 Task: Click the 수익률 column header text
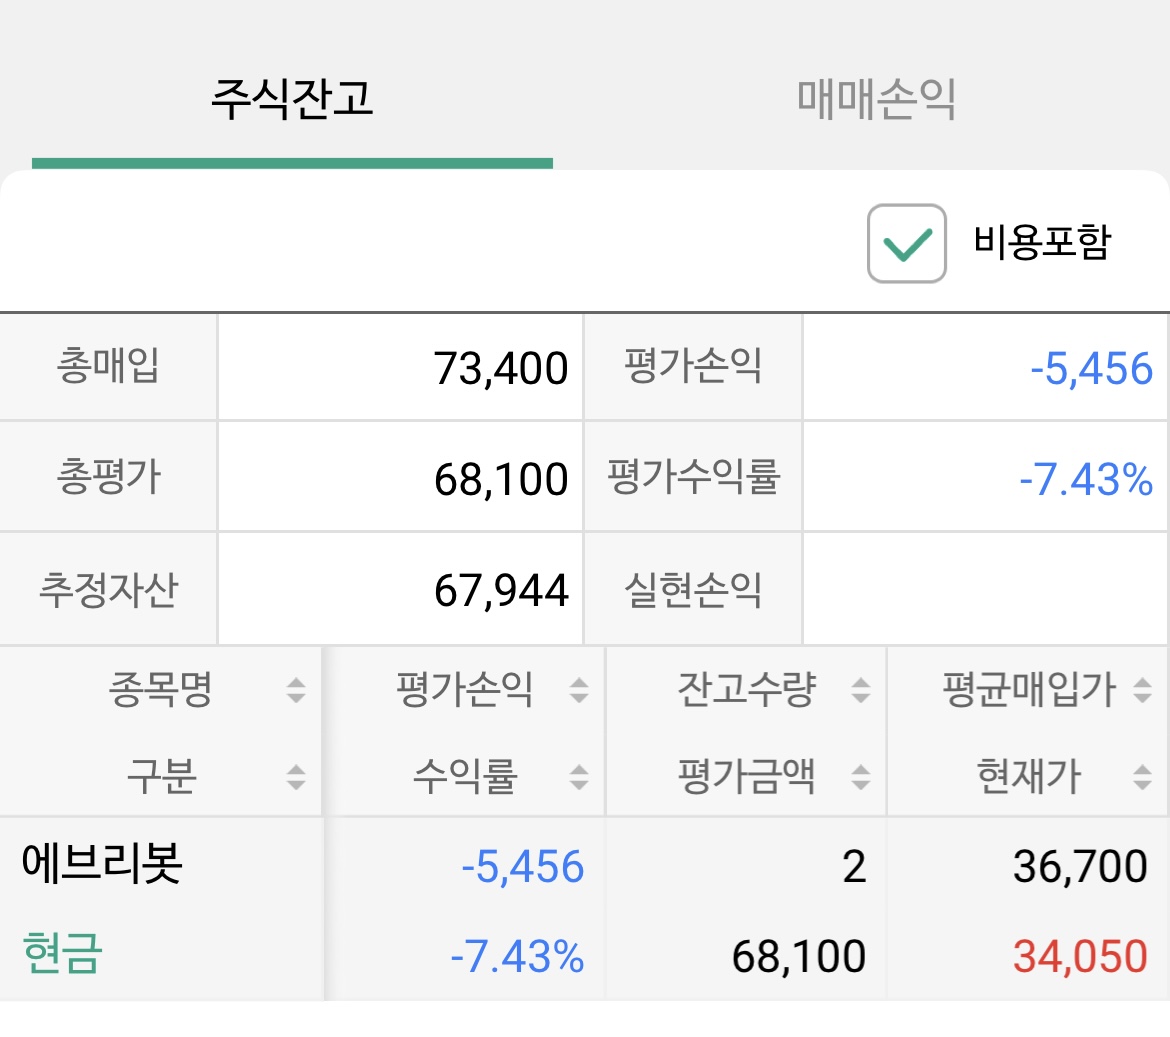point(464,776)
